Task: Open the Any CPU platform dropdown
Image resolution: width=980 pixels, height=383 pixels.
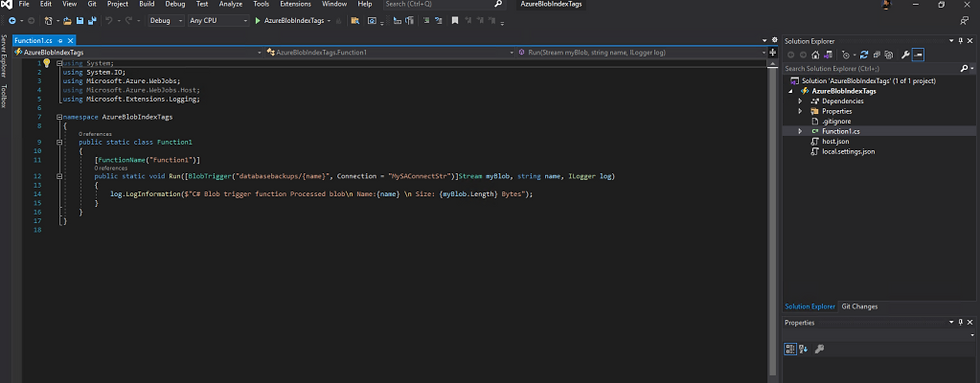Action: 218,21
